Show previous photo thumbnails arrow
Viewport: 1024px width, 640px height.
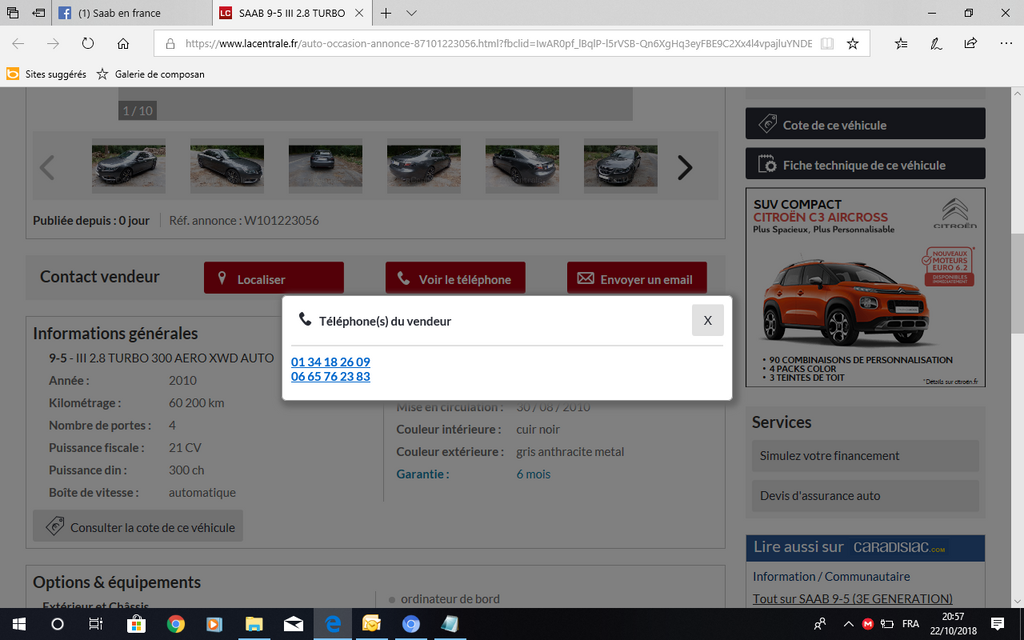47,168
